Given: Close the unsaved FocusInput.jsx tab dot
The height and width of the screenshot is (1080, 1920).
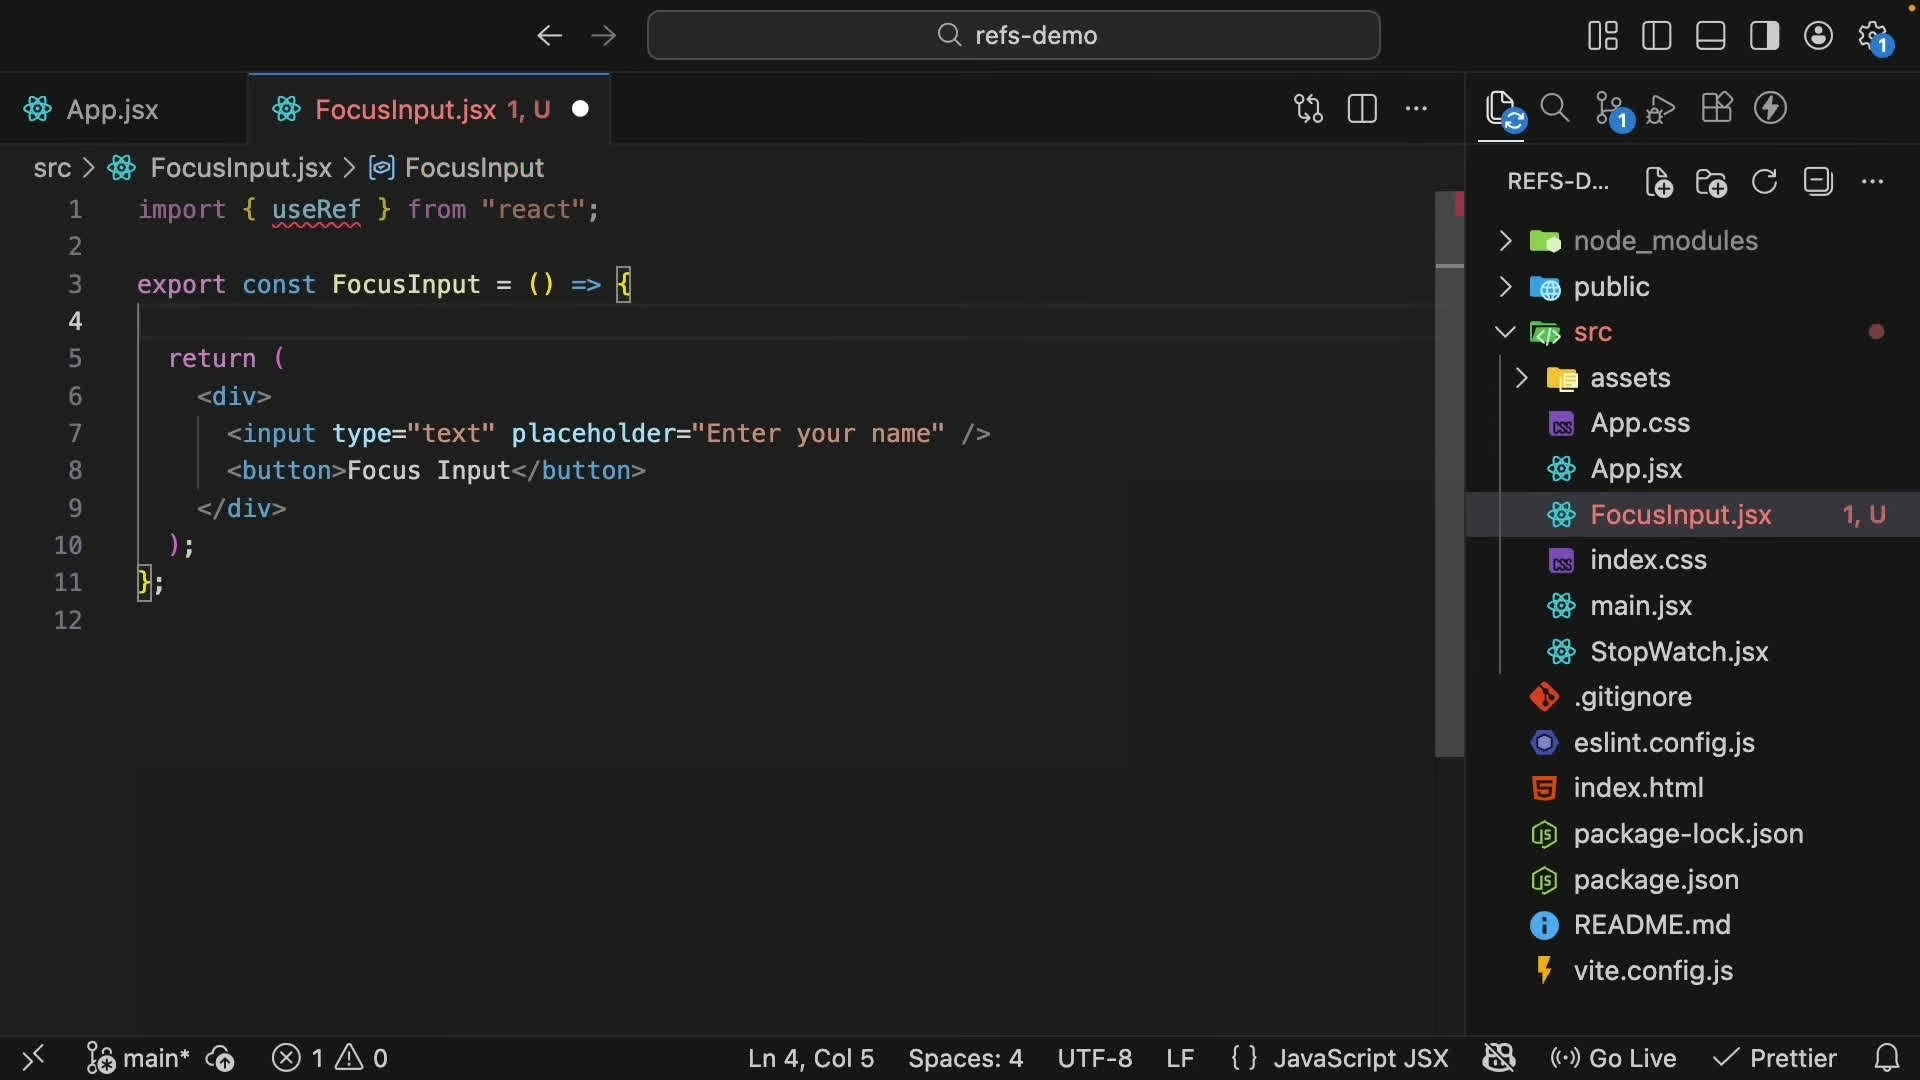Looking at the screenshot, I should tap(581, 109).
